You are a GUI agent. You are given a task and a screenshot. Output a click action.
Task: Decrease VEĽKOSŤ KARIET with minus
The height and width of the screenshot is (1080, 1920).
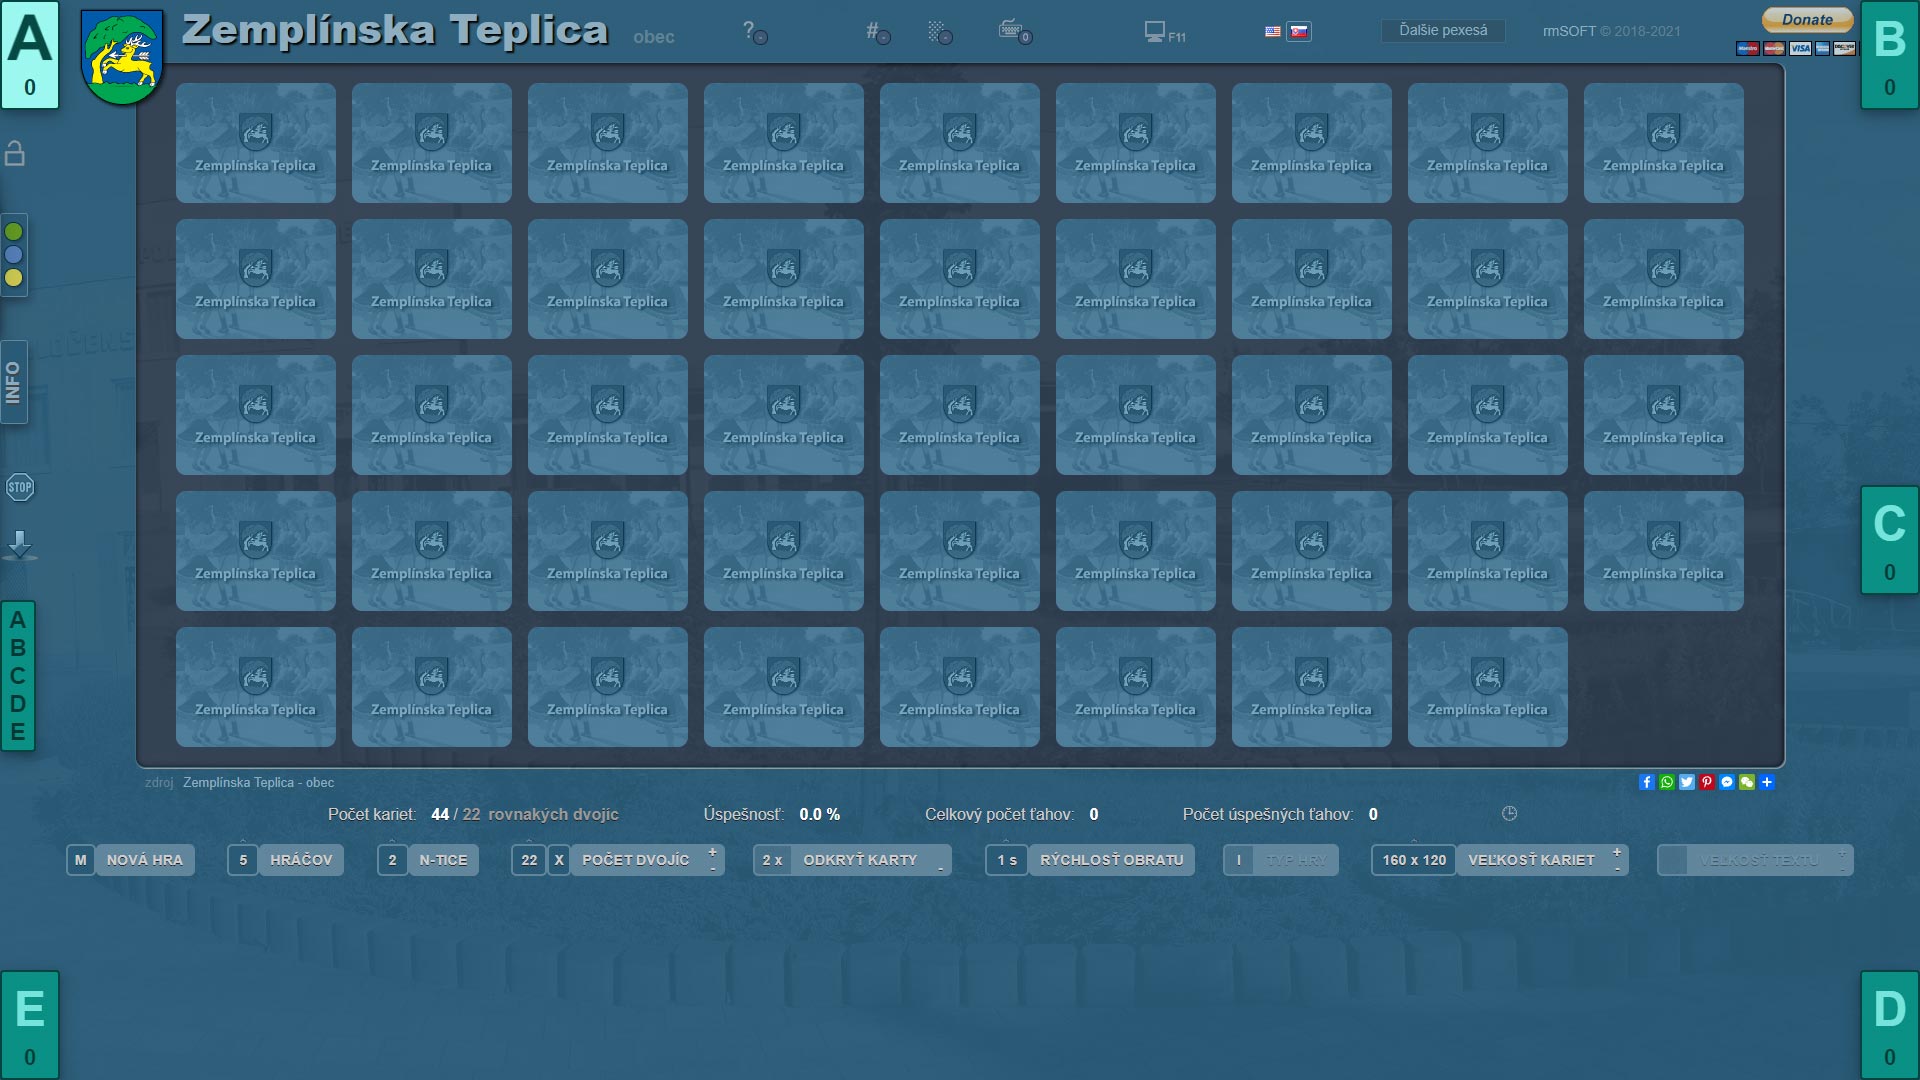(1617, 868)
